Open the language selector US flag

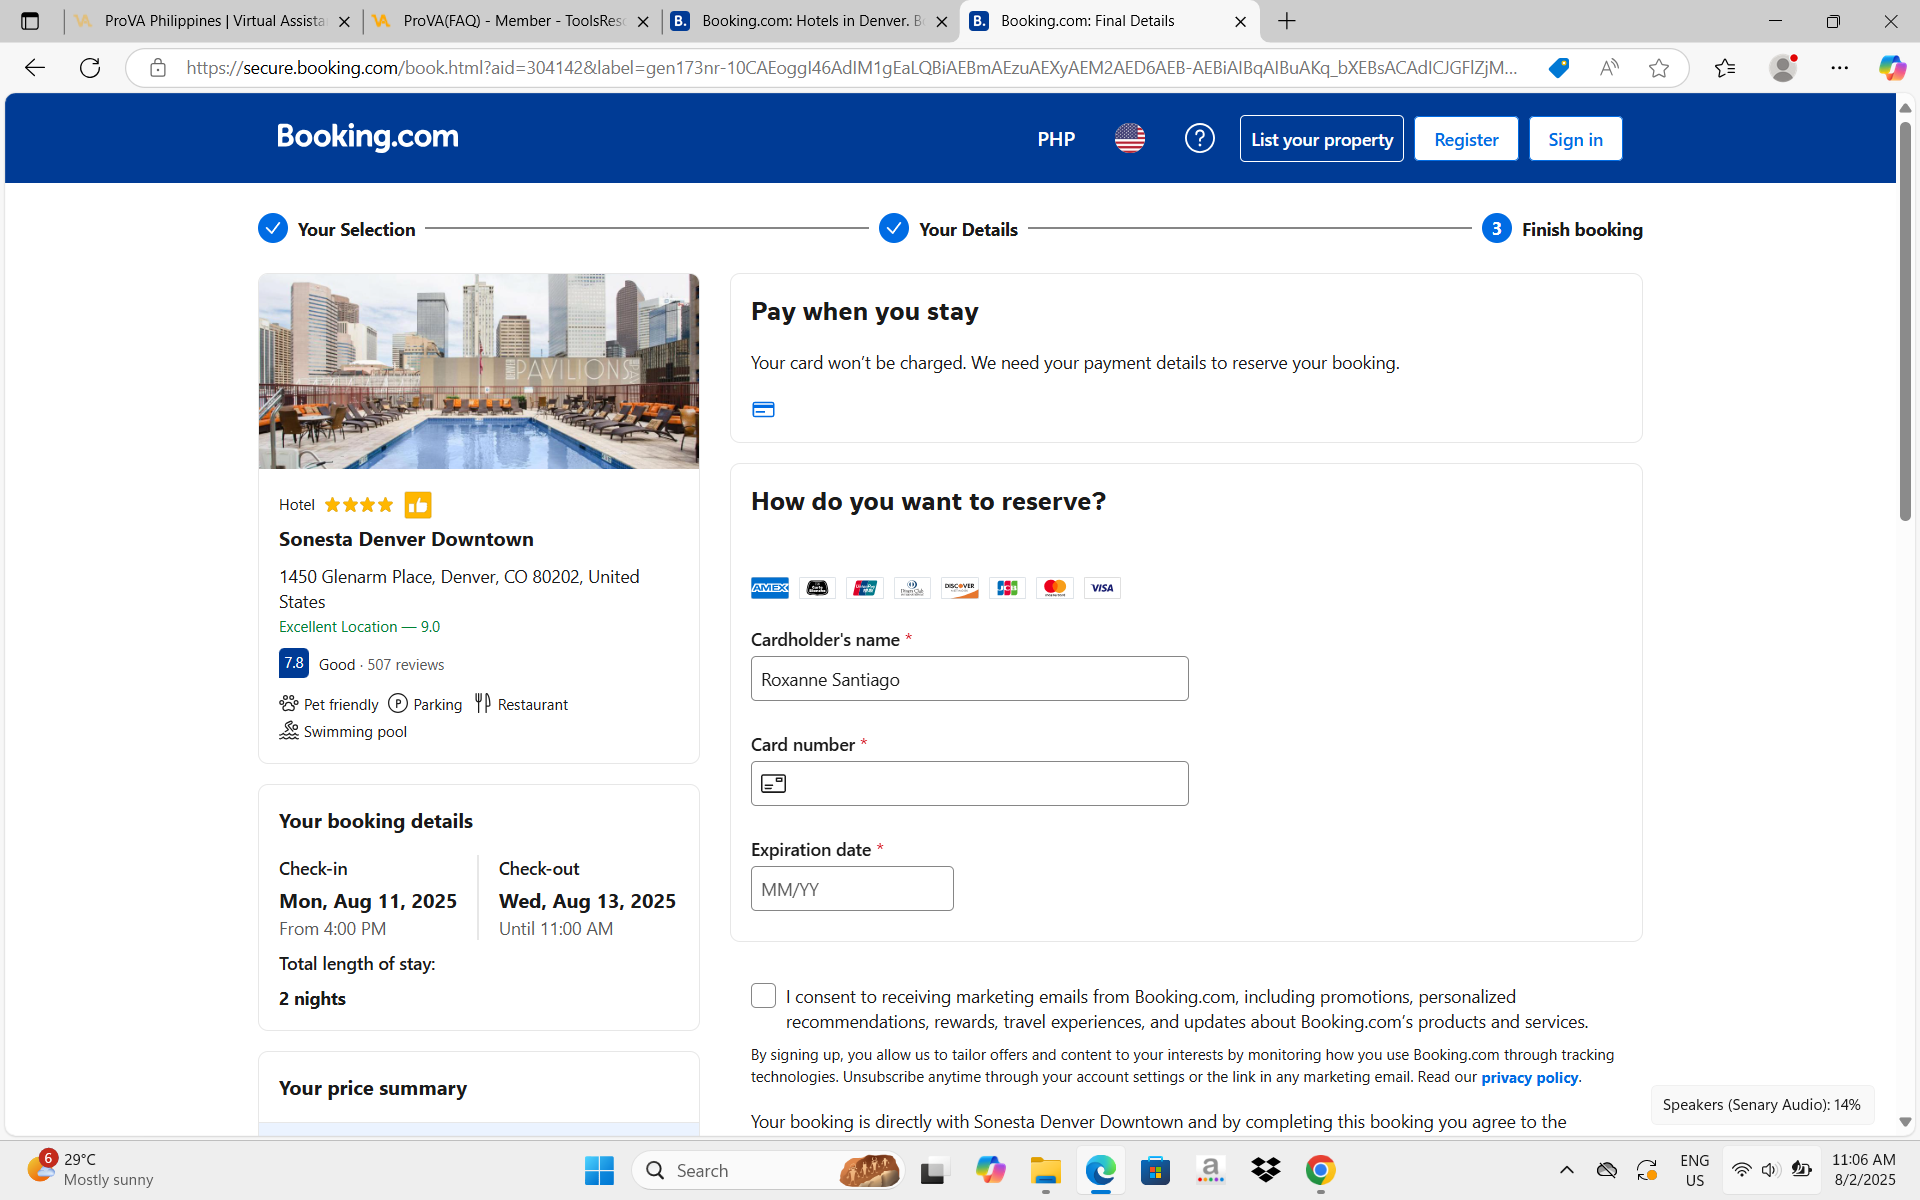click(x=1130, y=138)
